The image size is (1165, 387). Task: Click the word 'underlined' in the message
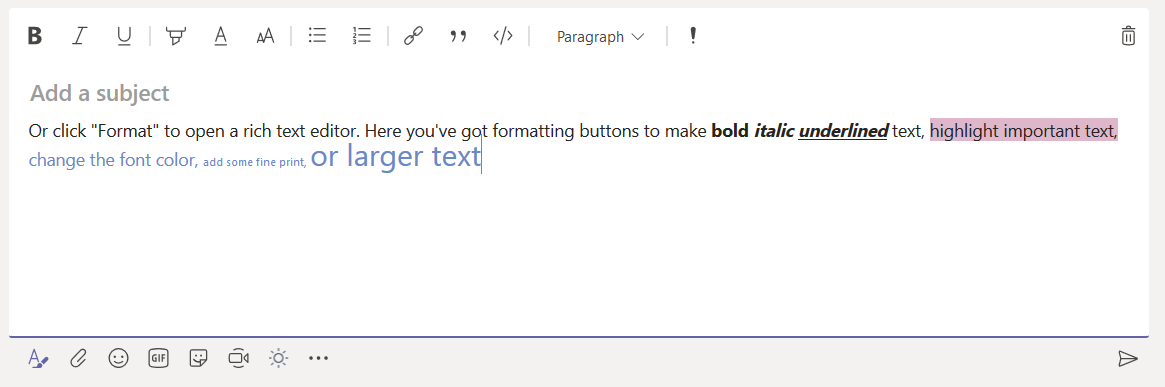843,131
